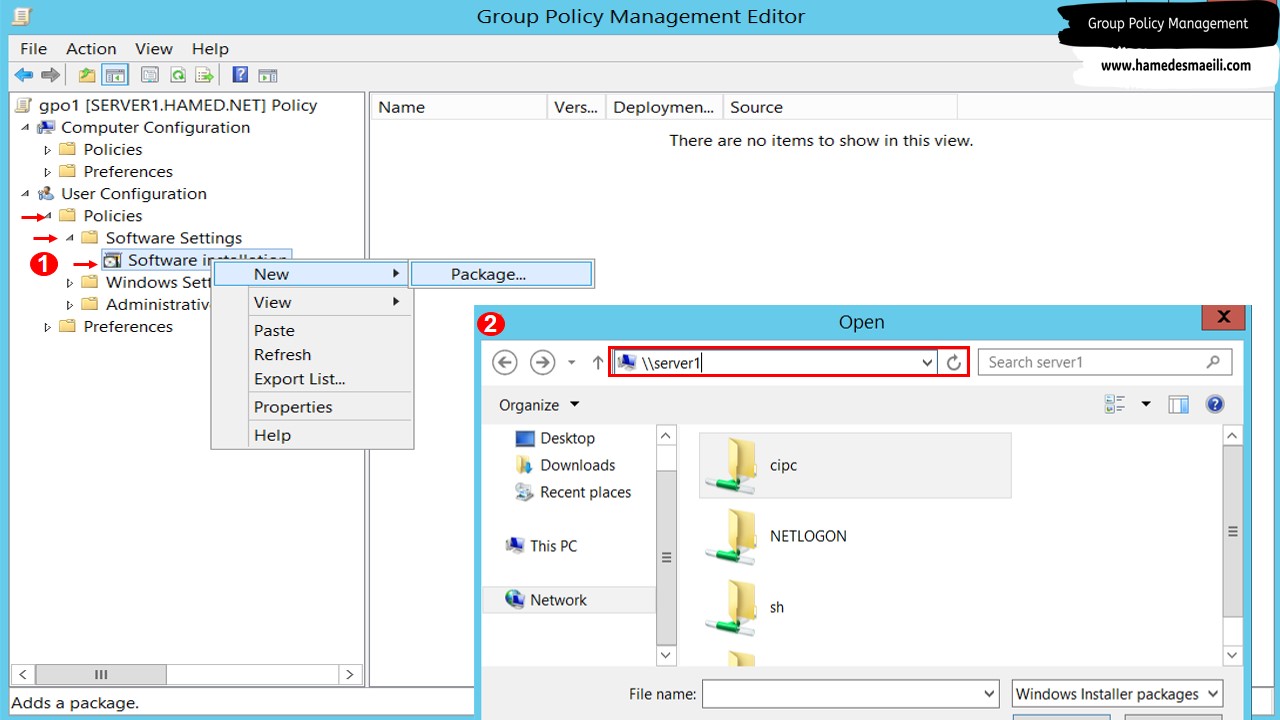Click This PC in Open dialog sidebar
1280x720 pixels.
click(x=553, y=546)
